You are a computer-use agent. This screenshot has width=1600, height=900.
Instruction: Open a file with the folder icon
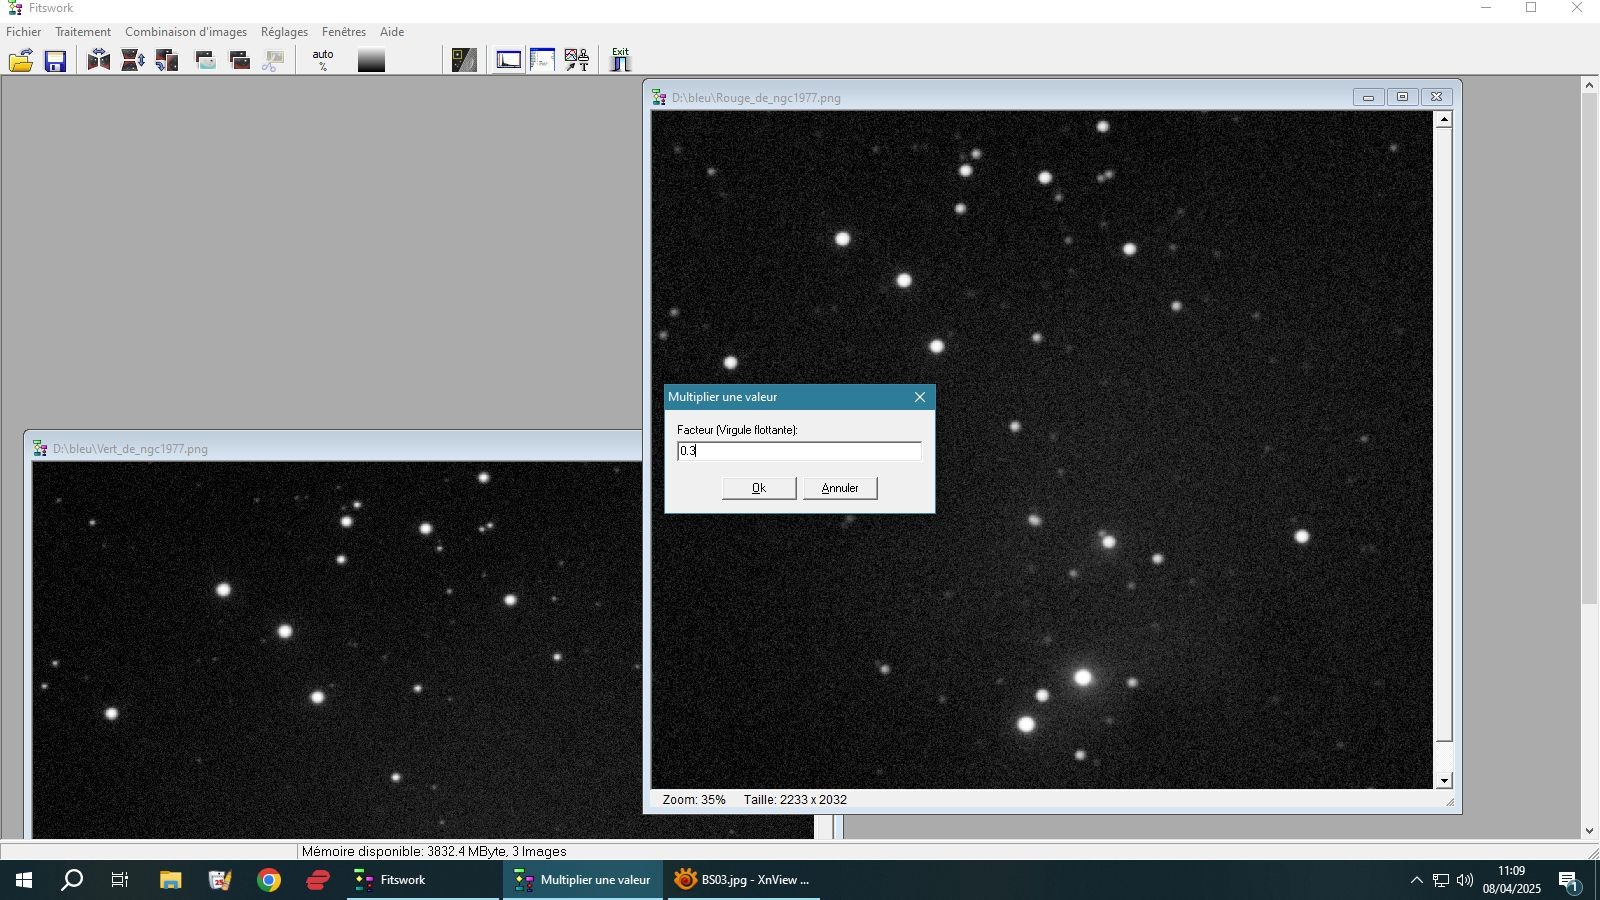(21, 61)
